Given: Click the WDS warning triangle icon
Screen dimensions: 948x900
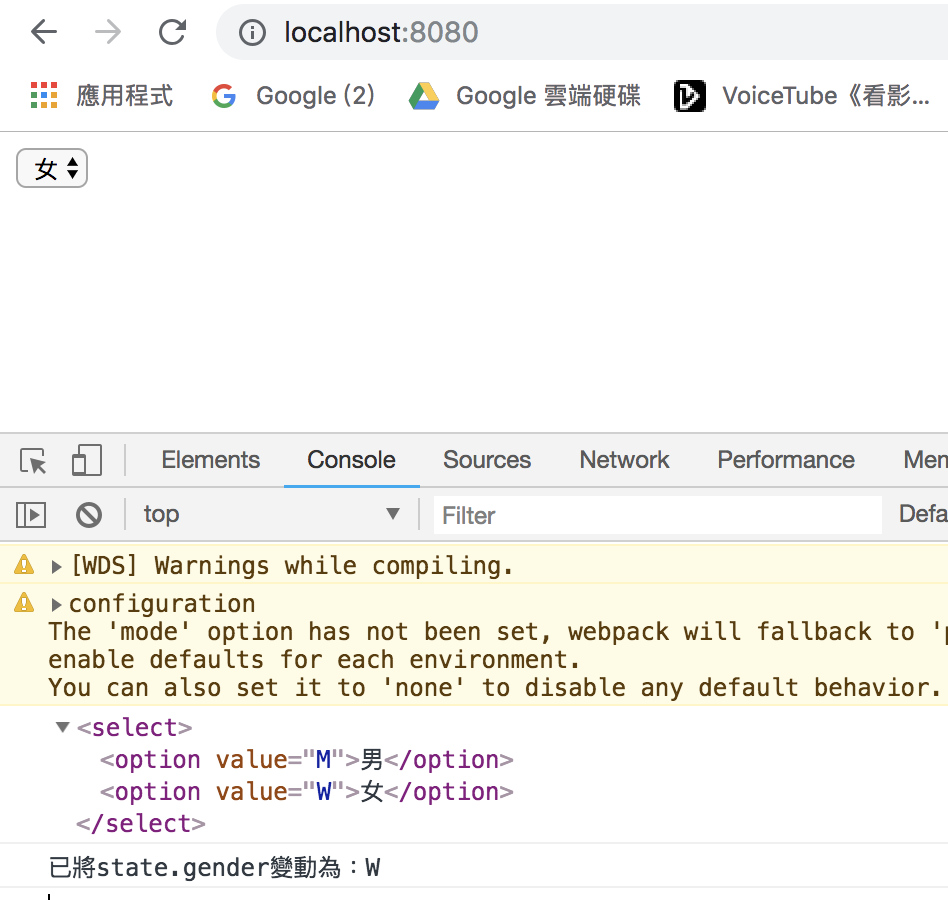Looking at the screenshot, I should 24,565.
